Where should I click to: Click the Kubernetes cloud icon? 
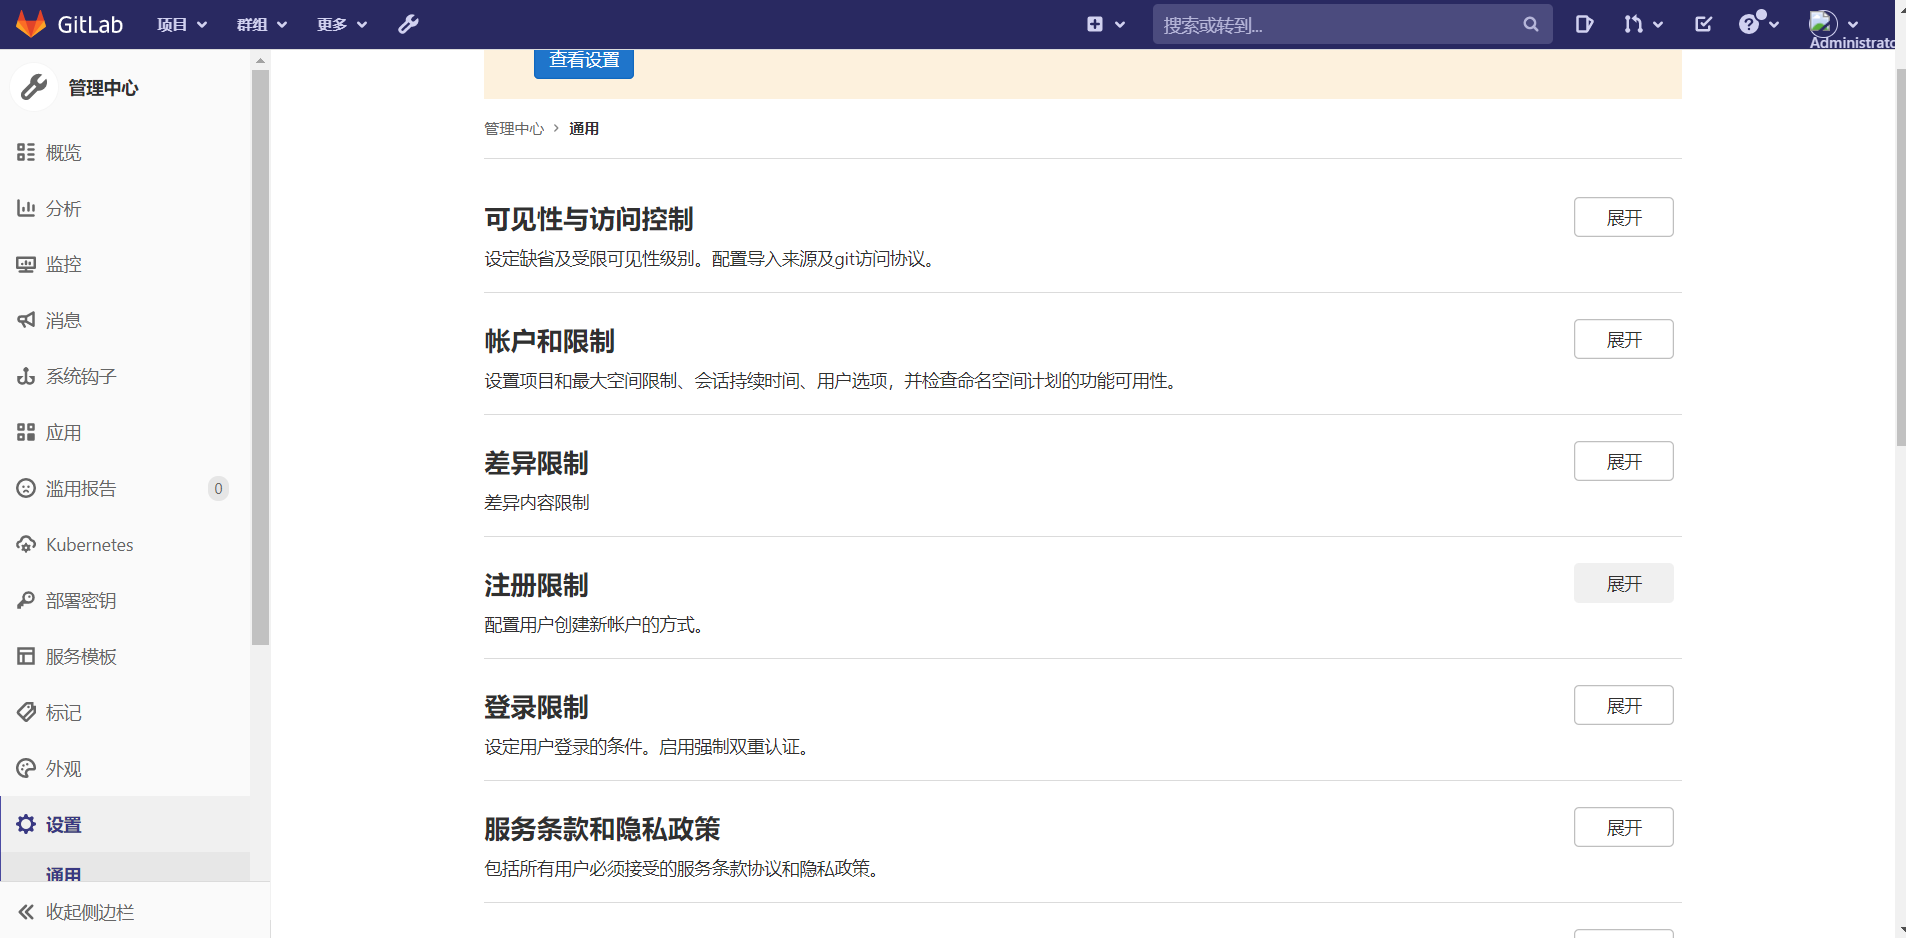26,544
